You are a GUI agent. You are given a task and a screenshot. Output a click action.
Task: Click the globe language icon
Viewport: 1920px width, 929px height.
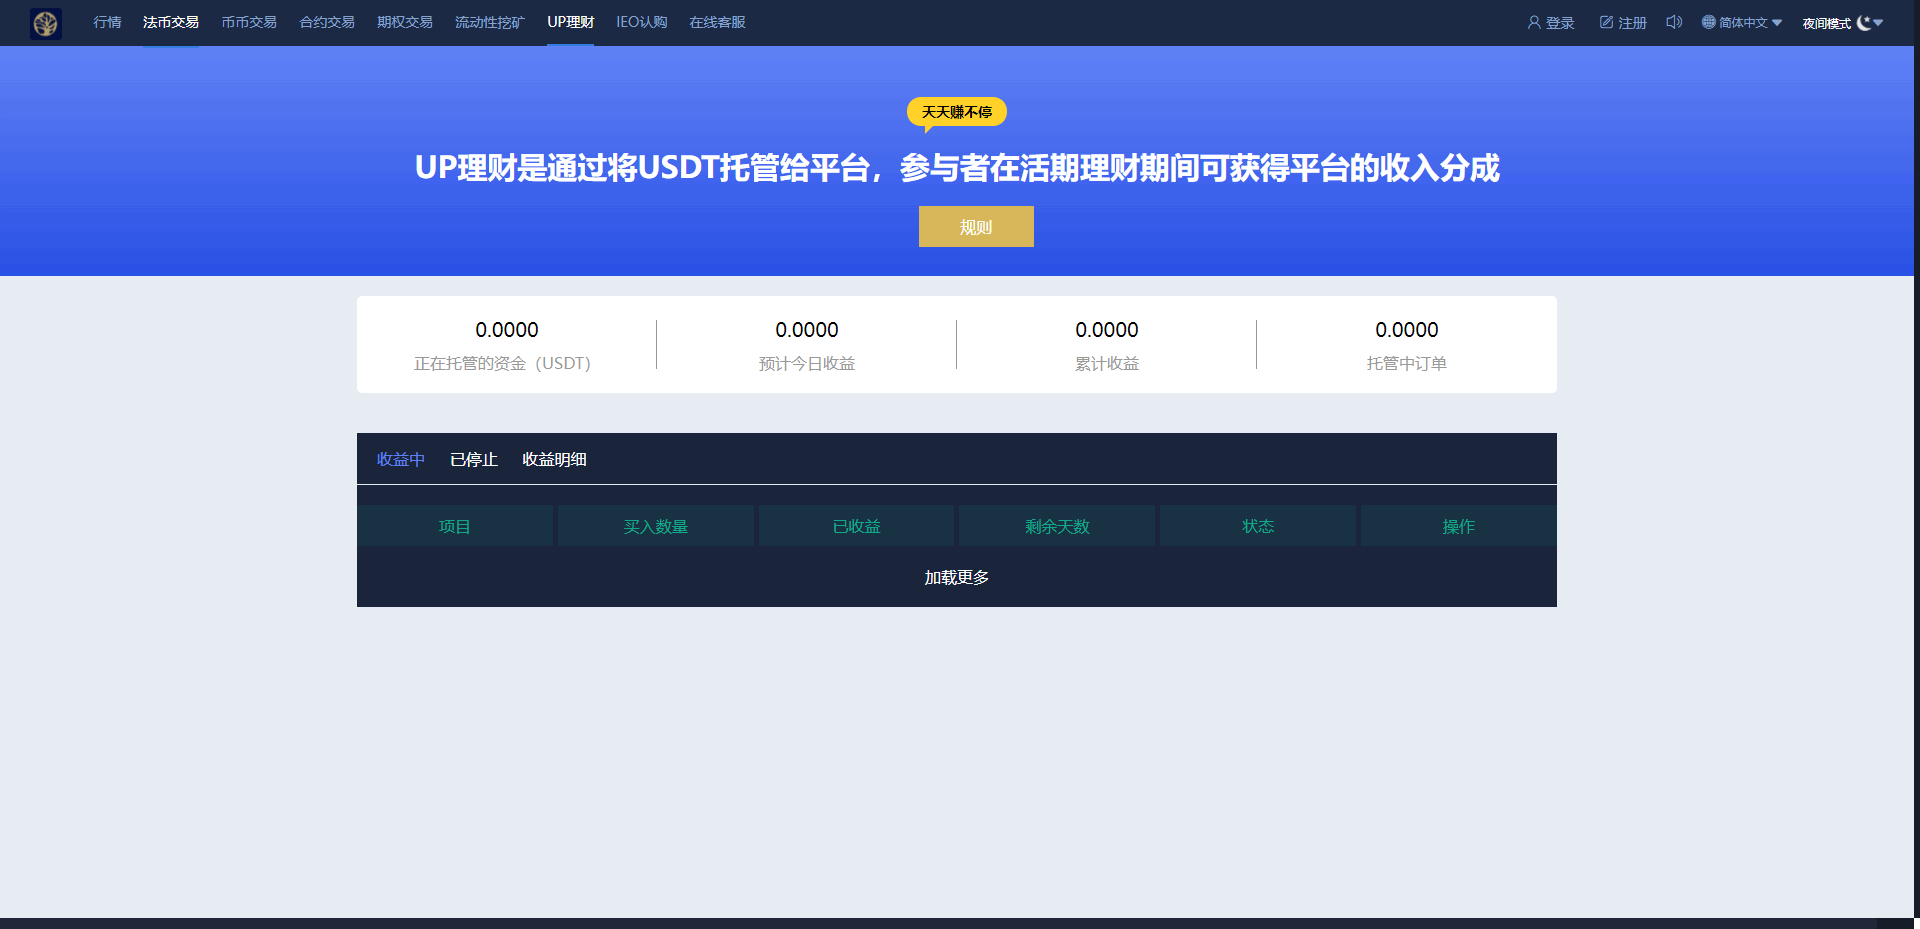coord(1708,22)
